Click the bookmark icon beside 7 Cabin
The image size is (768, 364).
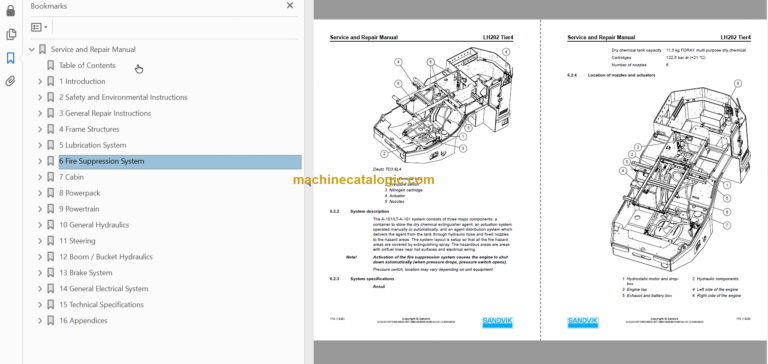pyautogui.click(x=50, y=177)
